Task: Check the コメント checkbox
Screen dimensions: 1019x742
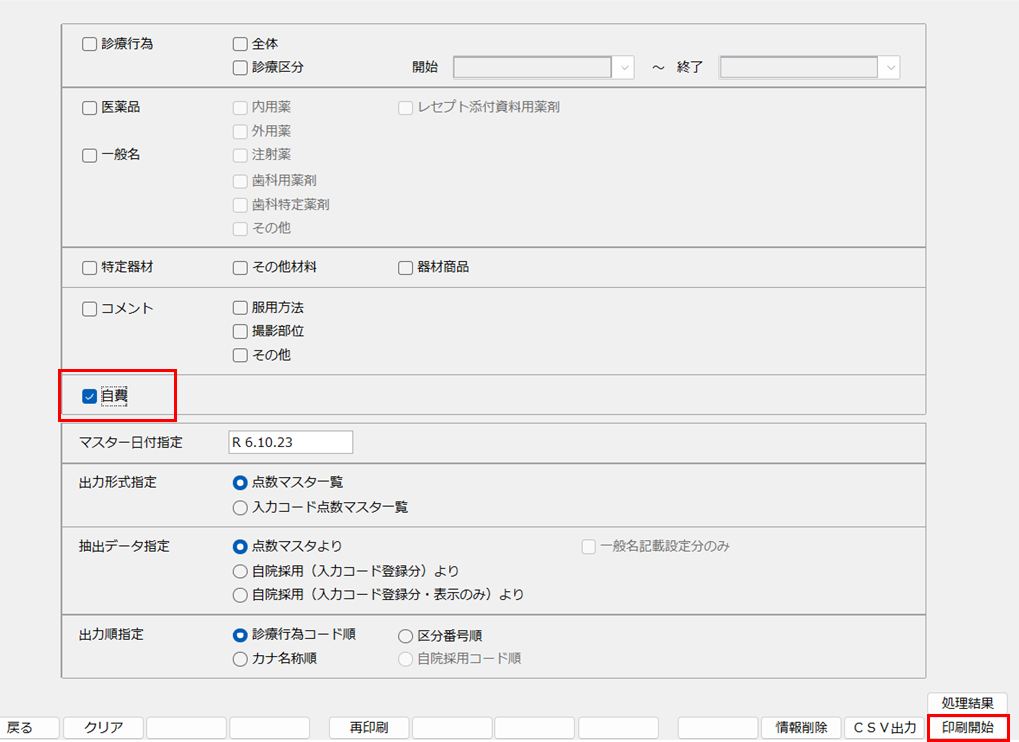Action: (90, 309)
